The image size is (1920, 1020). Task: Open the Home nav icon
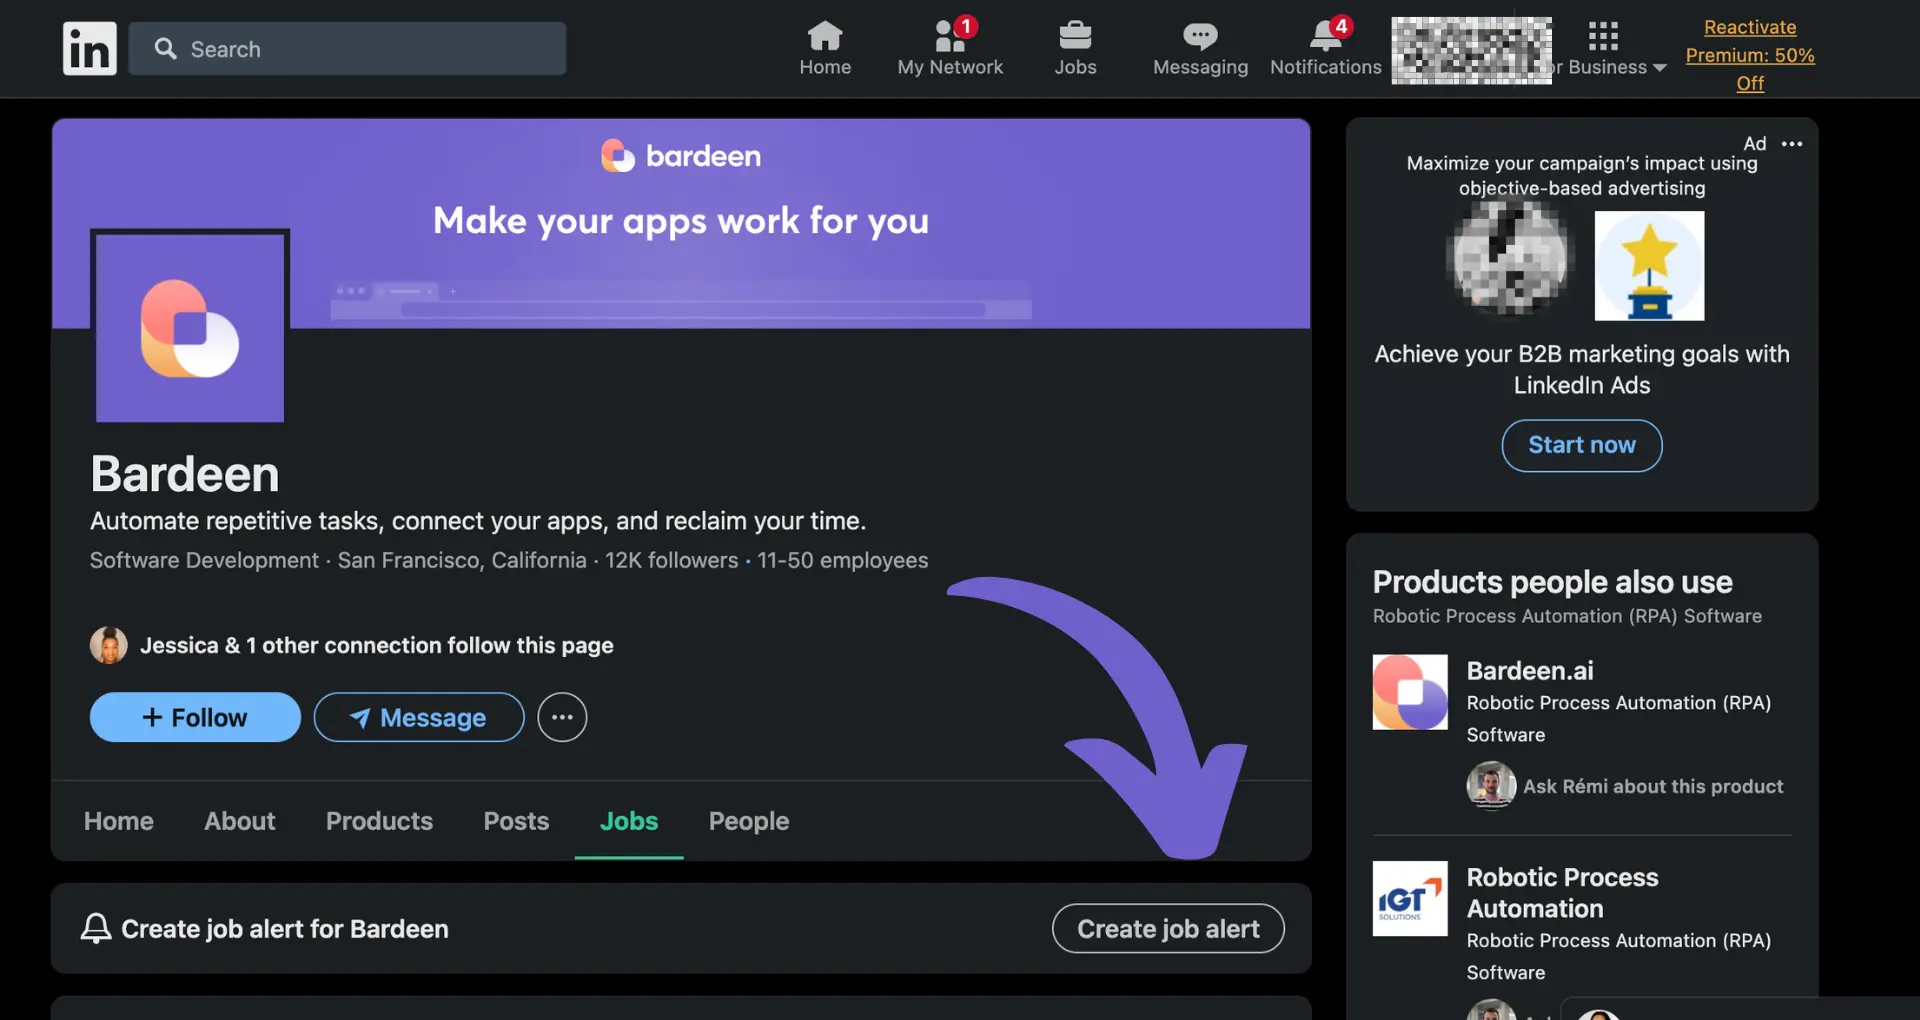pyautogui.click(x=825, y=36)
